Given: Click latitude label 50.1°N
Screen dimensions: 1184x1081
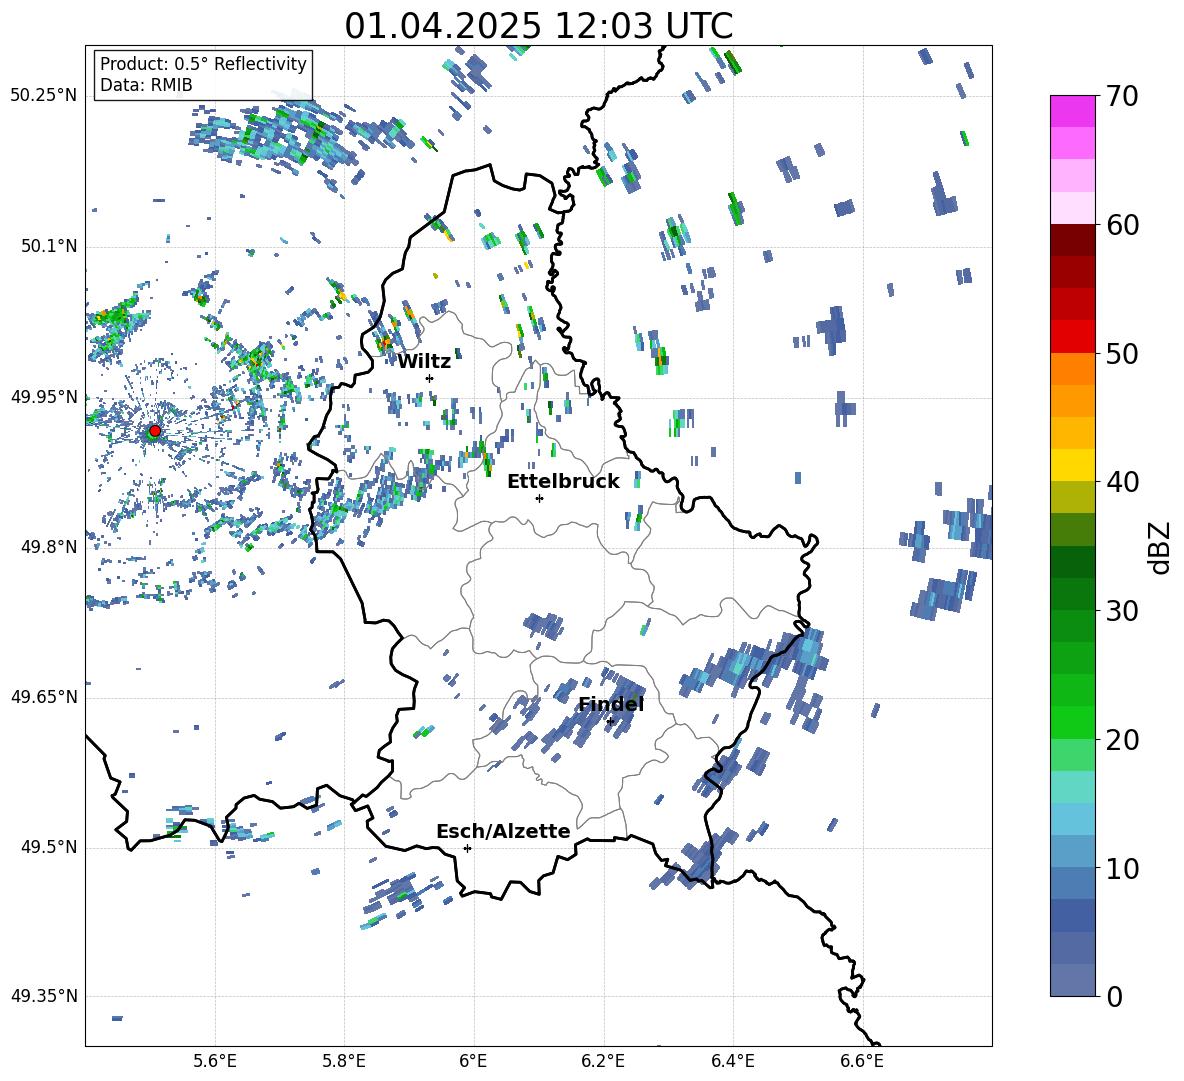Looking at the screenshot, I should point(49,246).
